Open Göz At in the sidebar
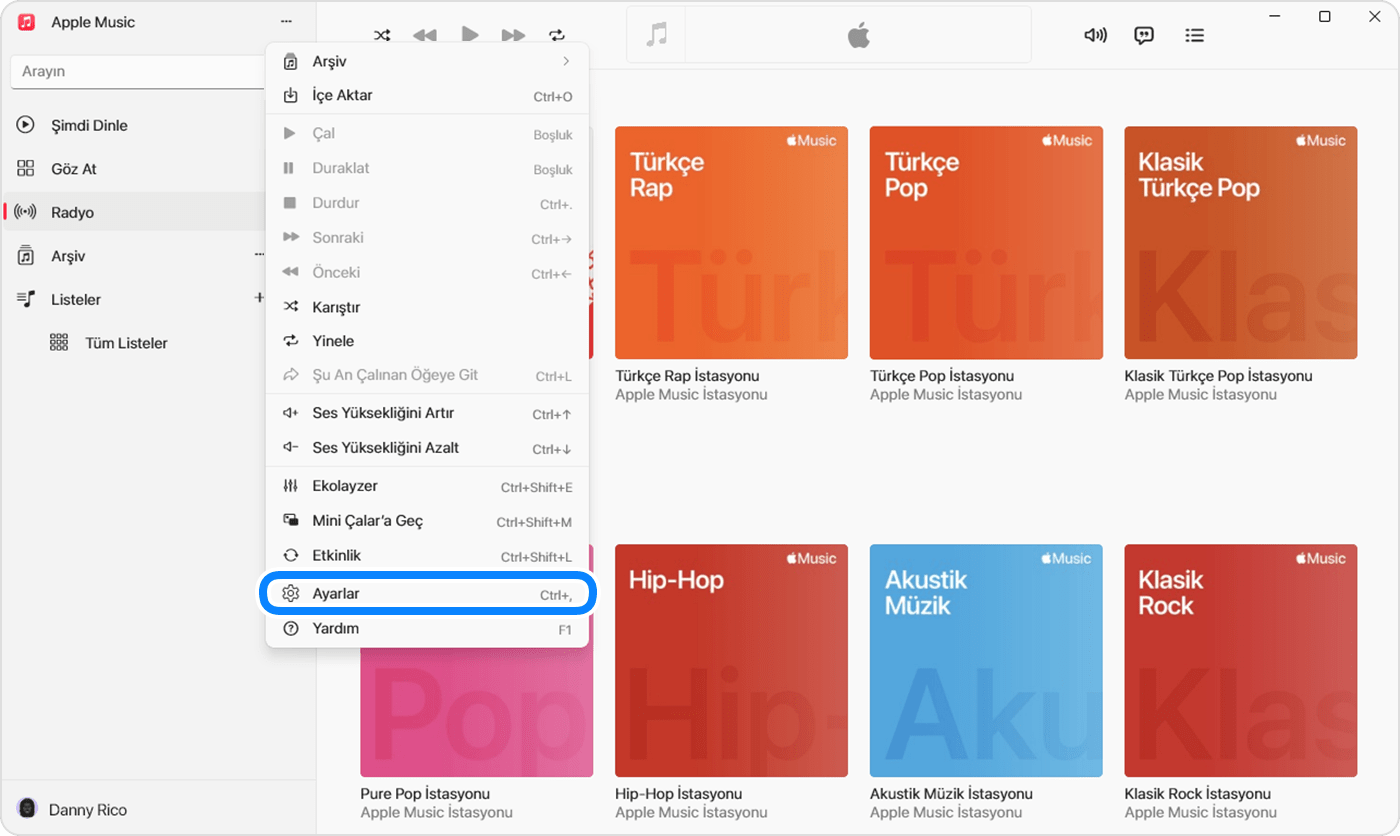 [x=135, y=169]
